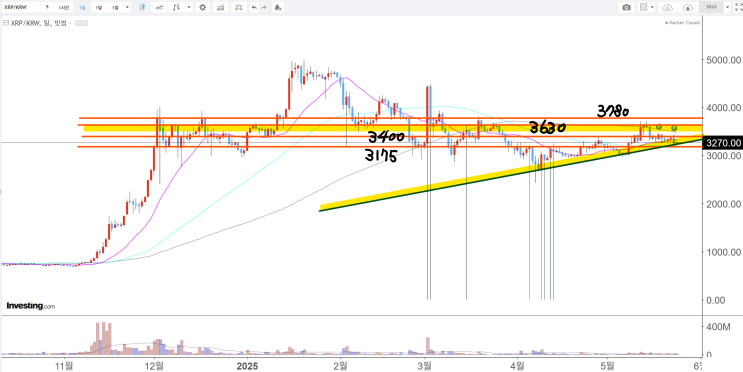Open the indicators icon in toolbar
The height and width of the screenshot is (372, 743).
[220, 8]
